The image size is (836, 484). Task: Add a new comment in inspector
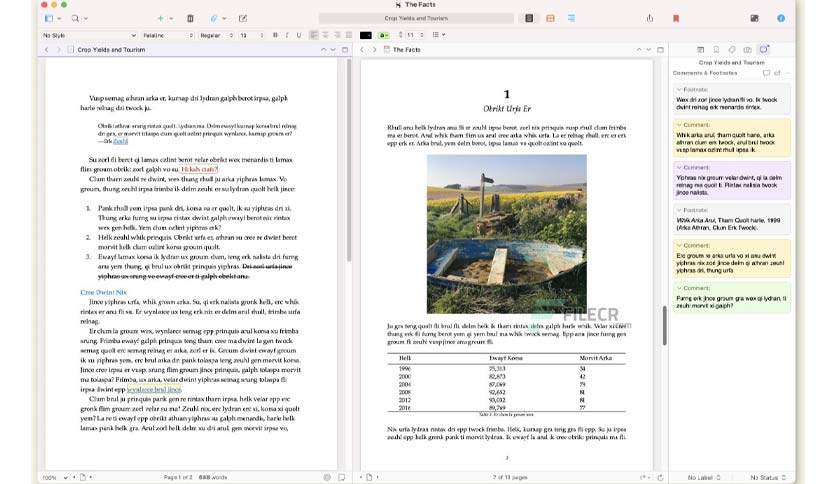click(766, 73)
